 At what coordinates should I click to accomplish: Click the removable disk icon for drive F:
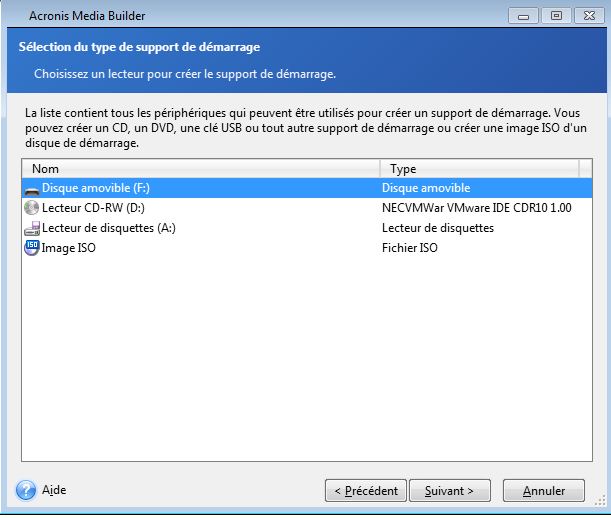click(x=32, y=190)
